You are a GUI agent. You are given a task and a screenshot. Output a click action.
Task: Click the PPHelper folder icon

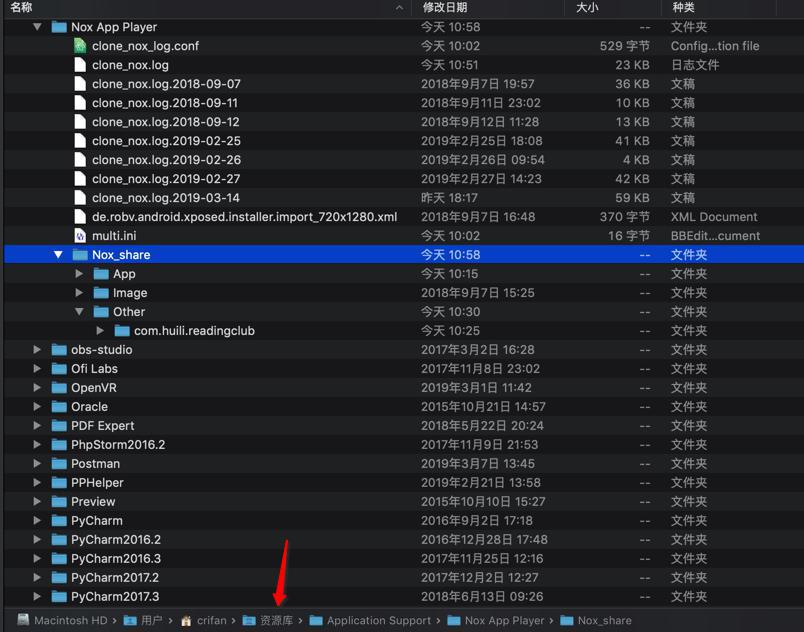pyautogui.click(x=59, y=482)
